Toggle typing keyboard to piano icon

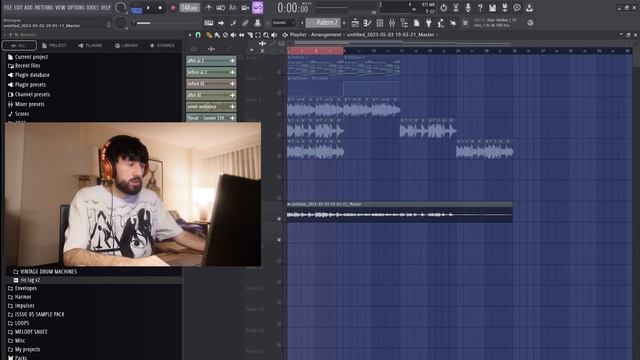click(x=209, y=23)
